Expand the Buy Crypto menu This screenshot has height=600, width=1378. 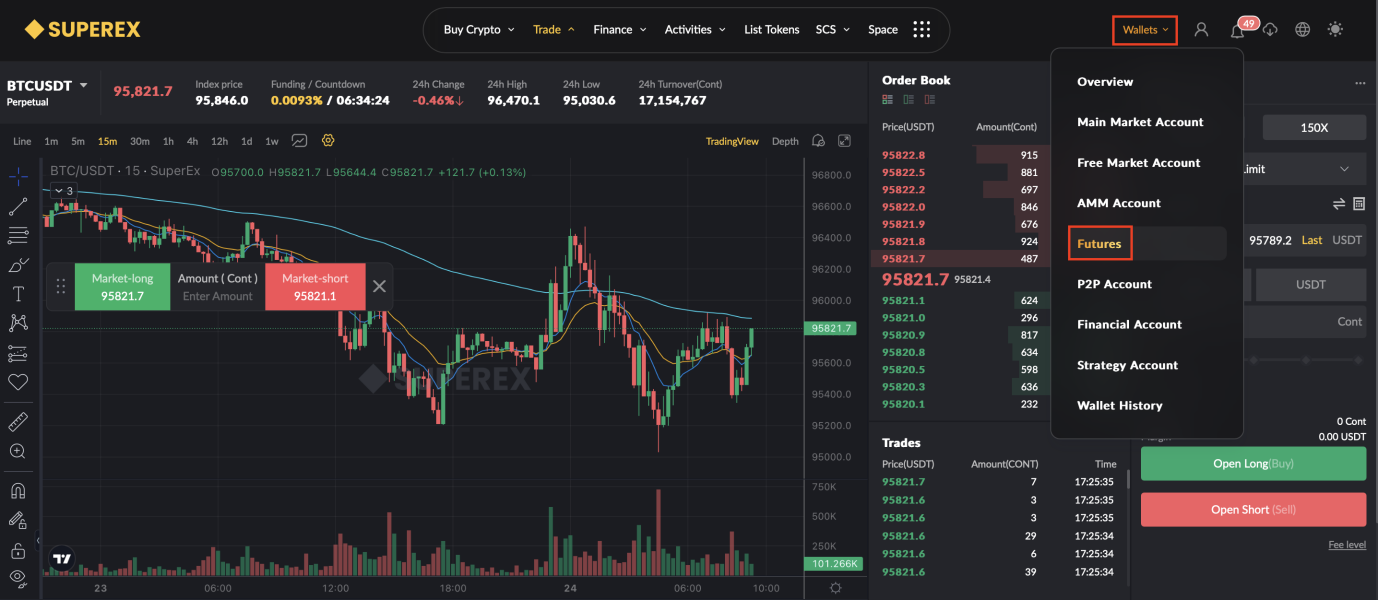pyautogui.click(x=479, y=30)
